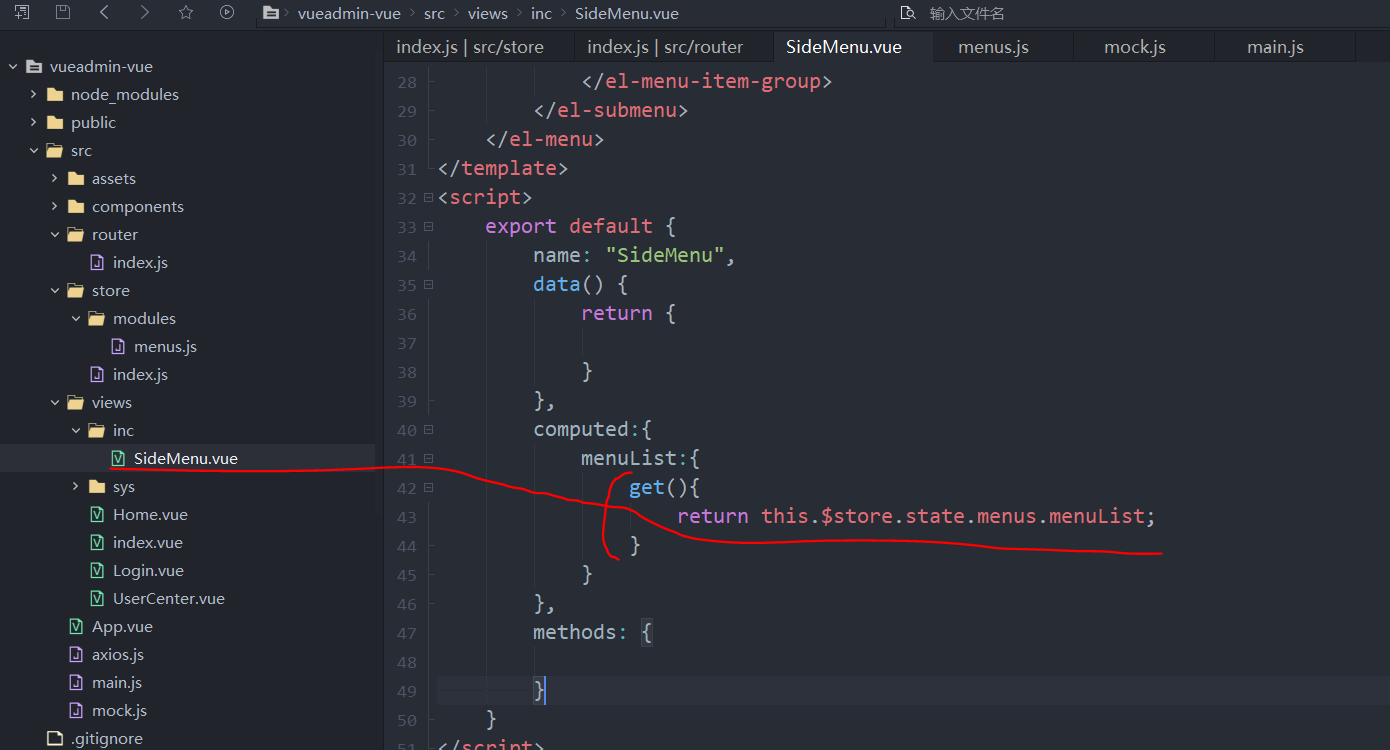Click the Vue file icon beside index.vue

click(x=97, y=543)
